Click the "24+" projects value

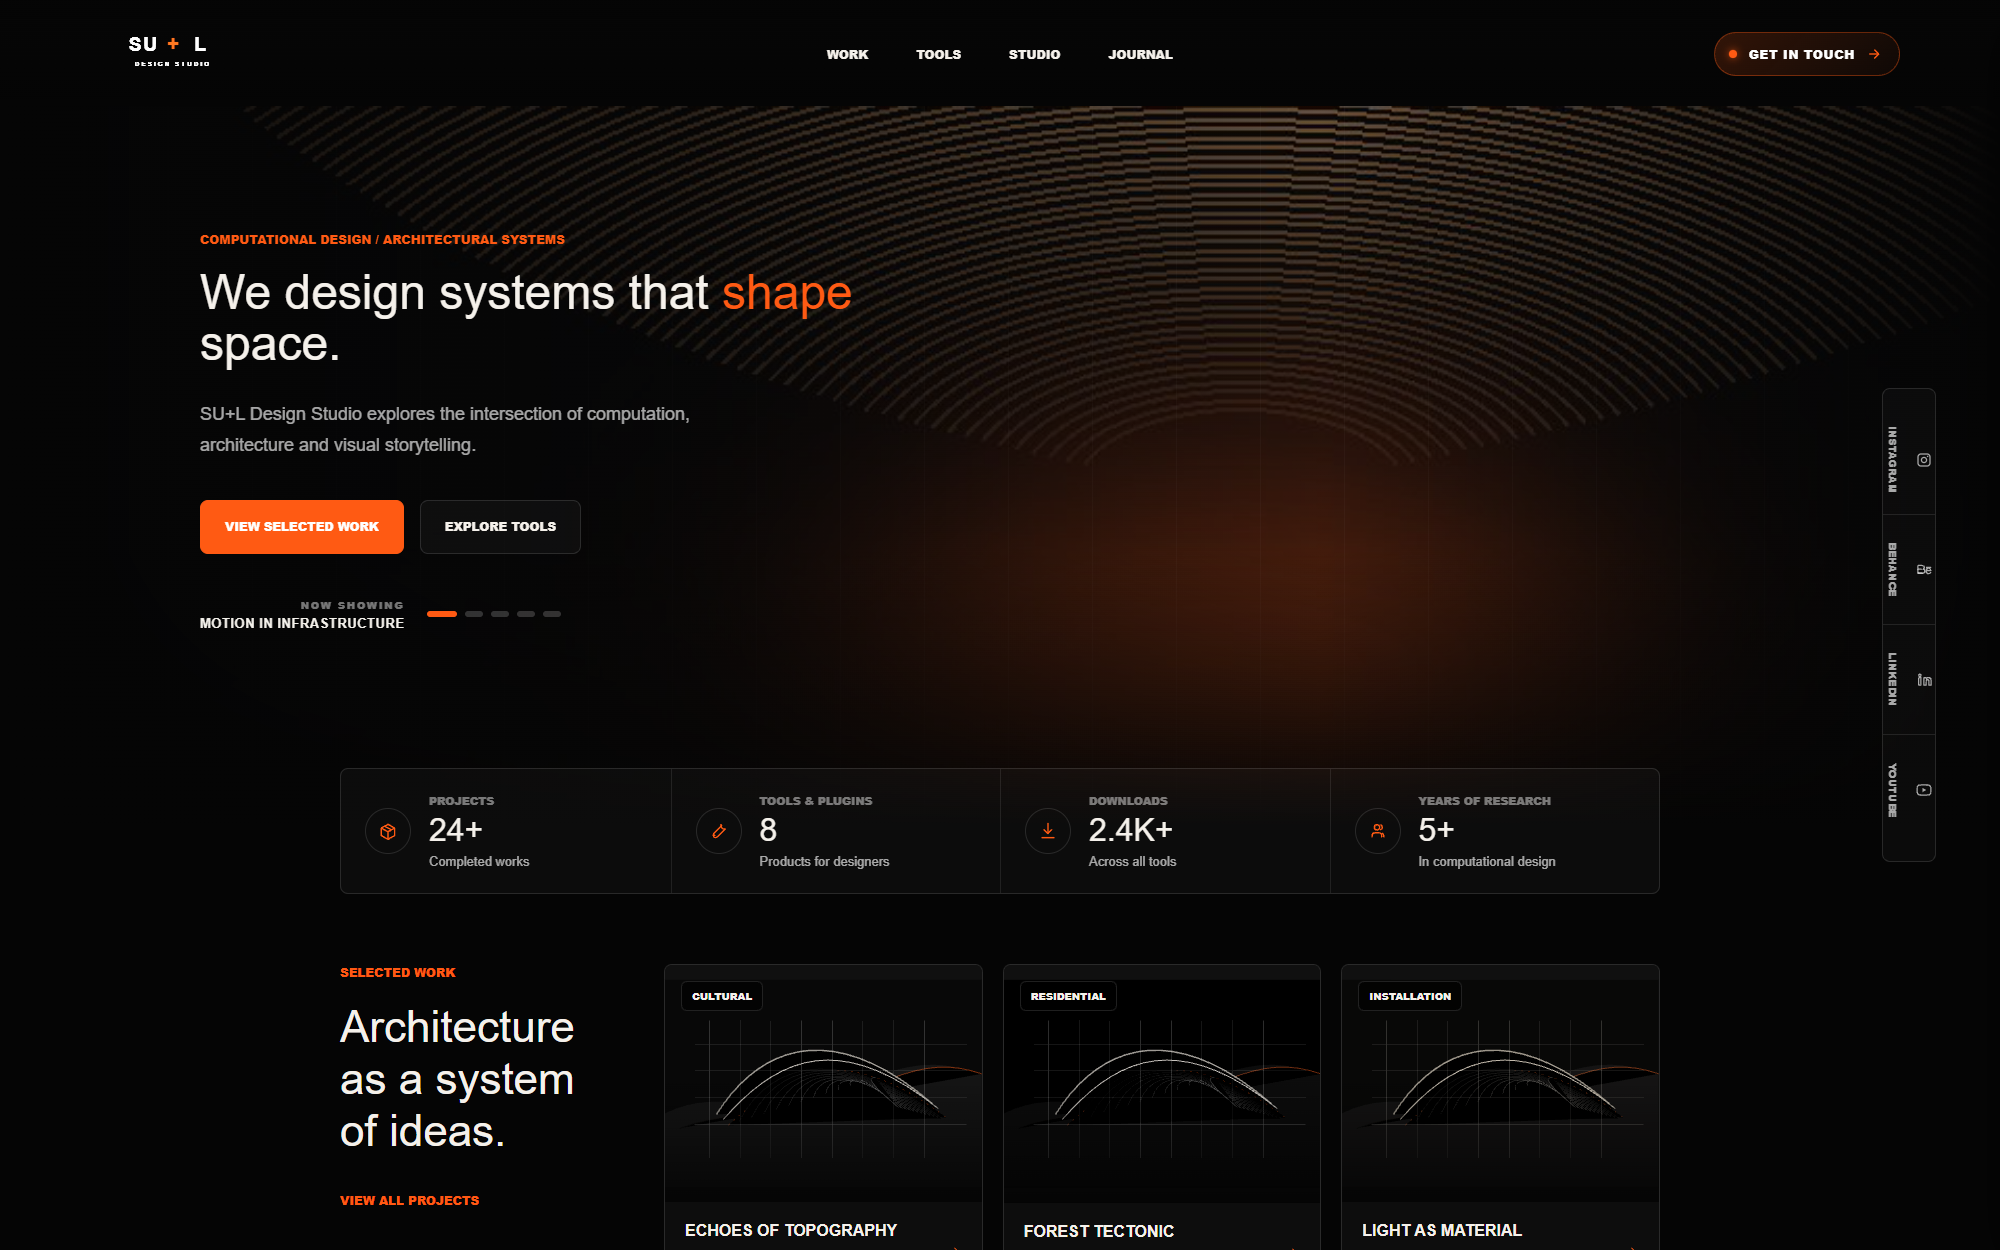(x=456, y=830)
